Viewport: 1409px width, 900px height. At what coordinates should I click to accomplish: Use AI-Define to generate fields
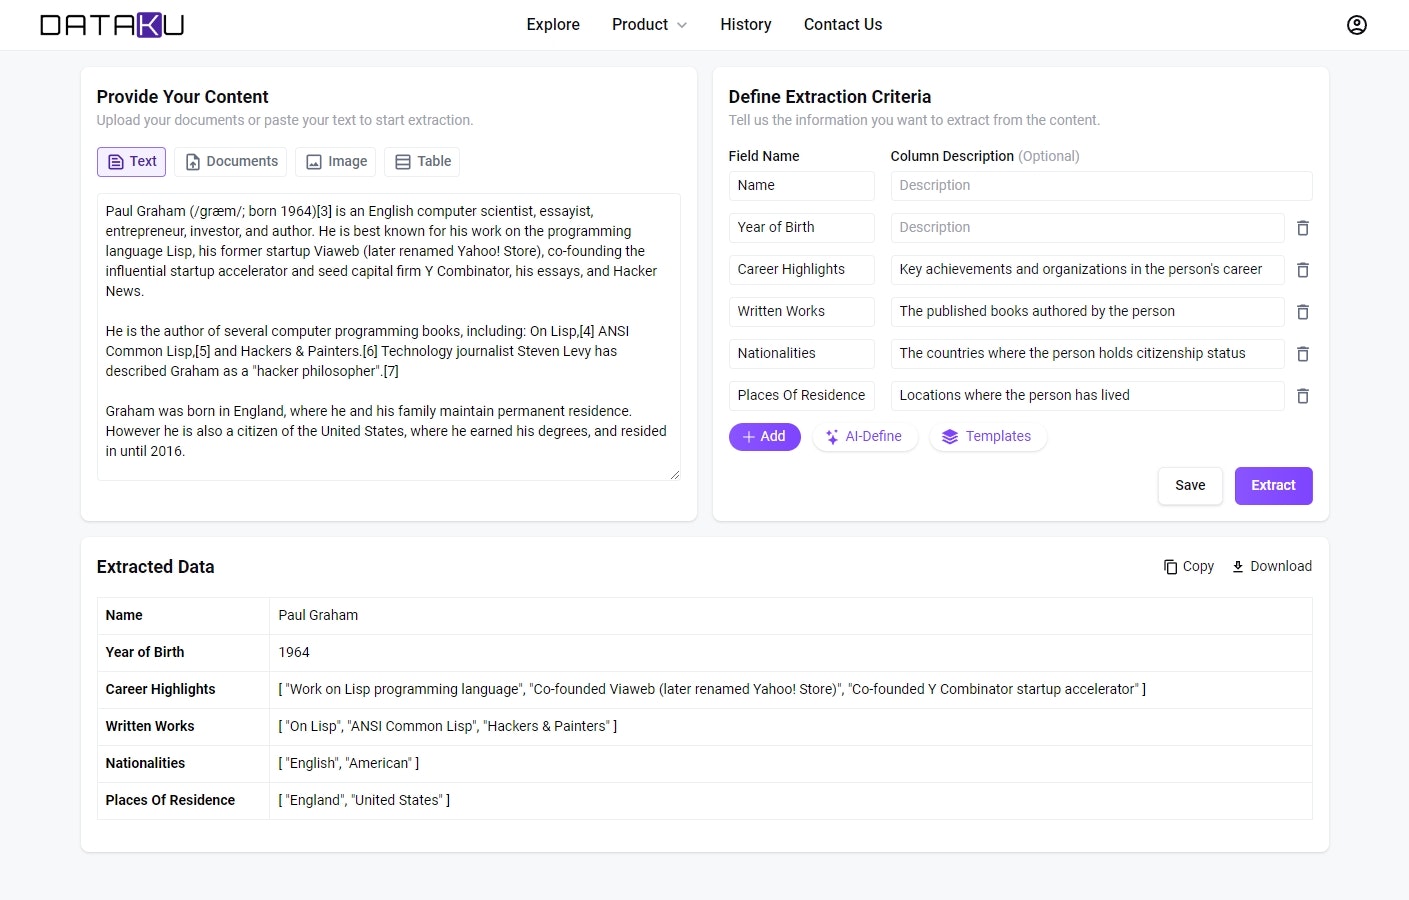coord(864,437)
